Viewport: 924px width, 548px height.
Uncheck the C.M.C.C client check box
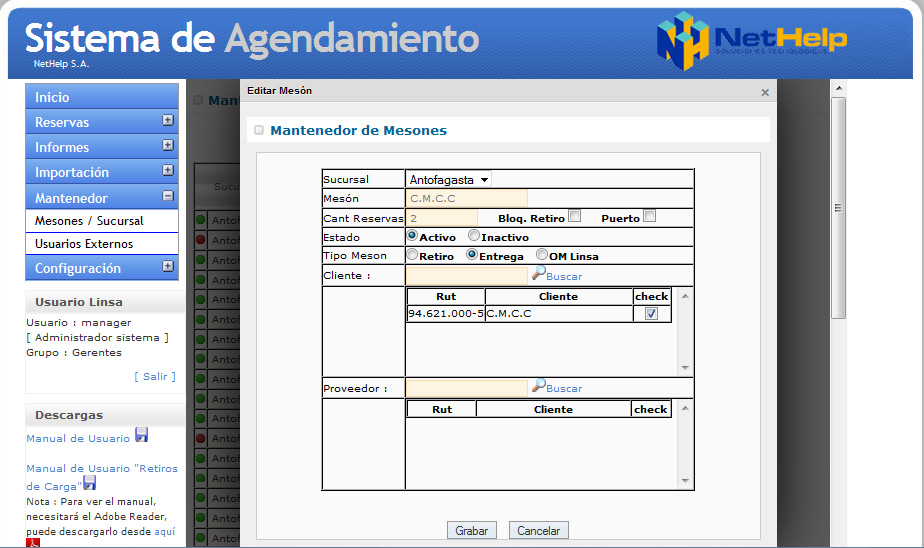[651, 313]
